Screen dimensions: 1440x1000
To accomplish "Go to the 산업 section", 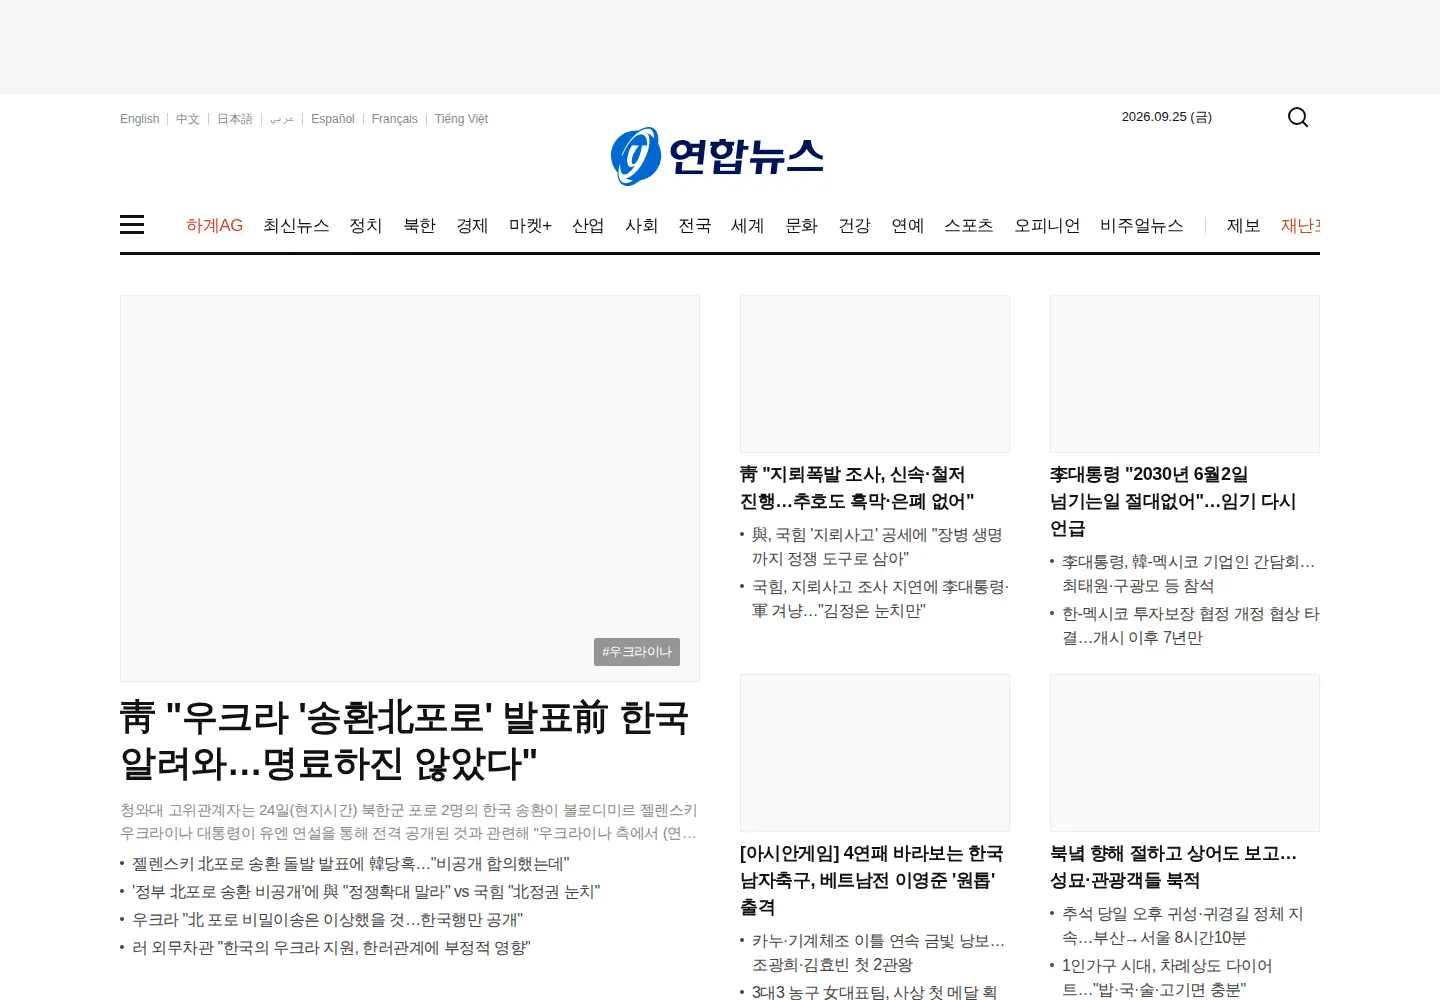I will point(588,226).
